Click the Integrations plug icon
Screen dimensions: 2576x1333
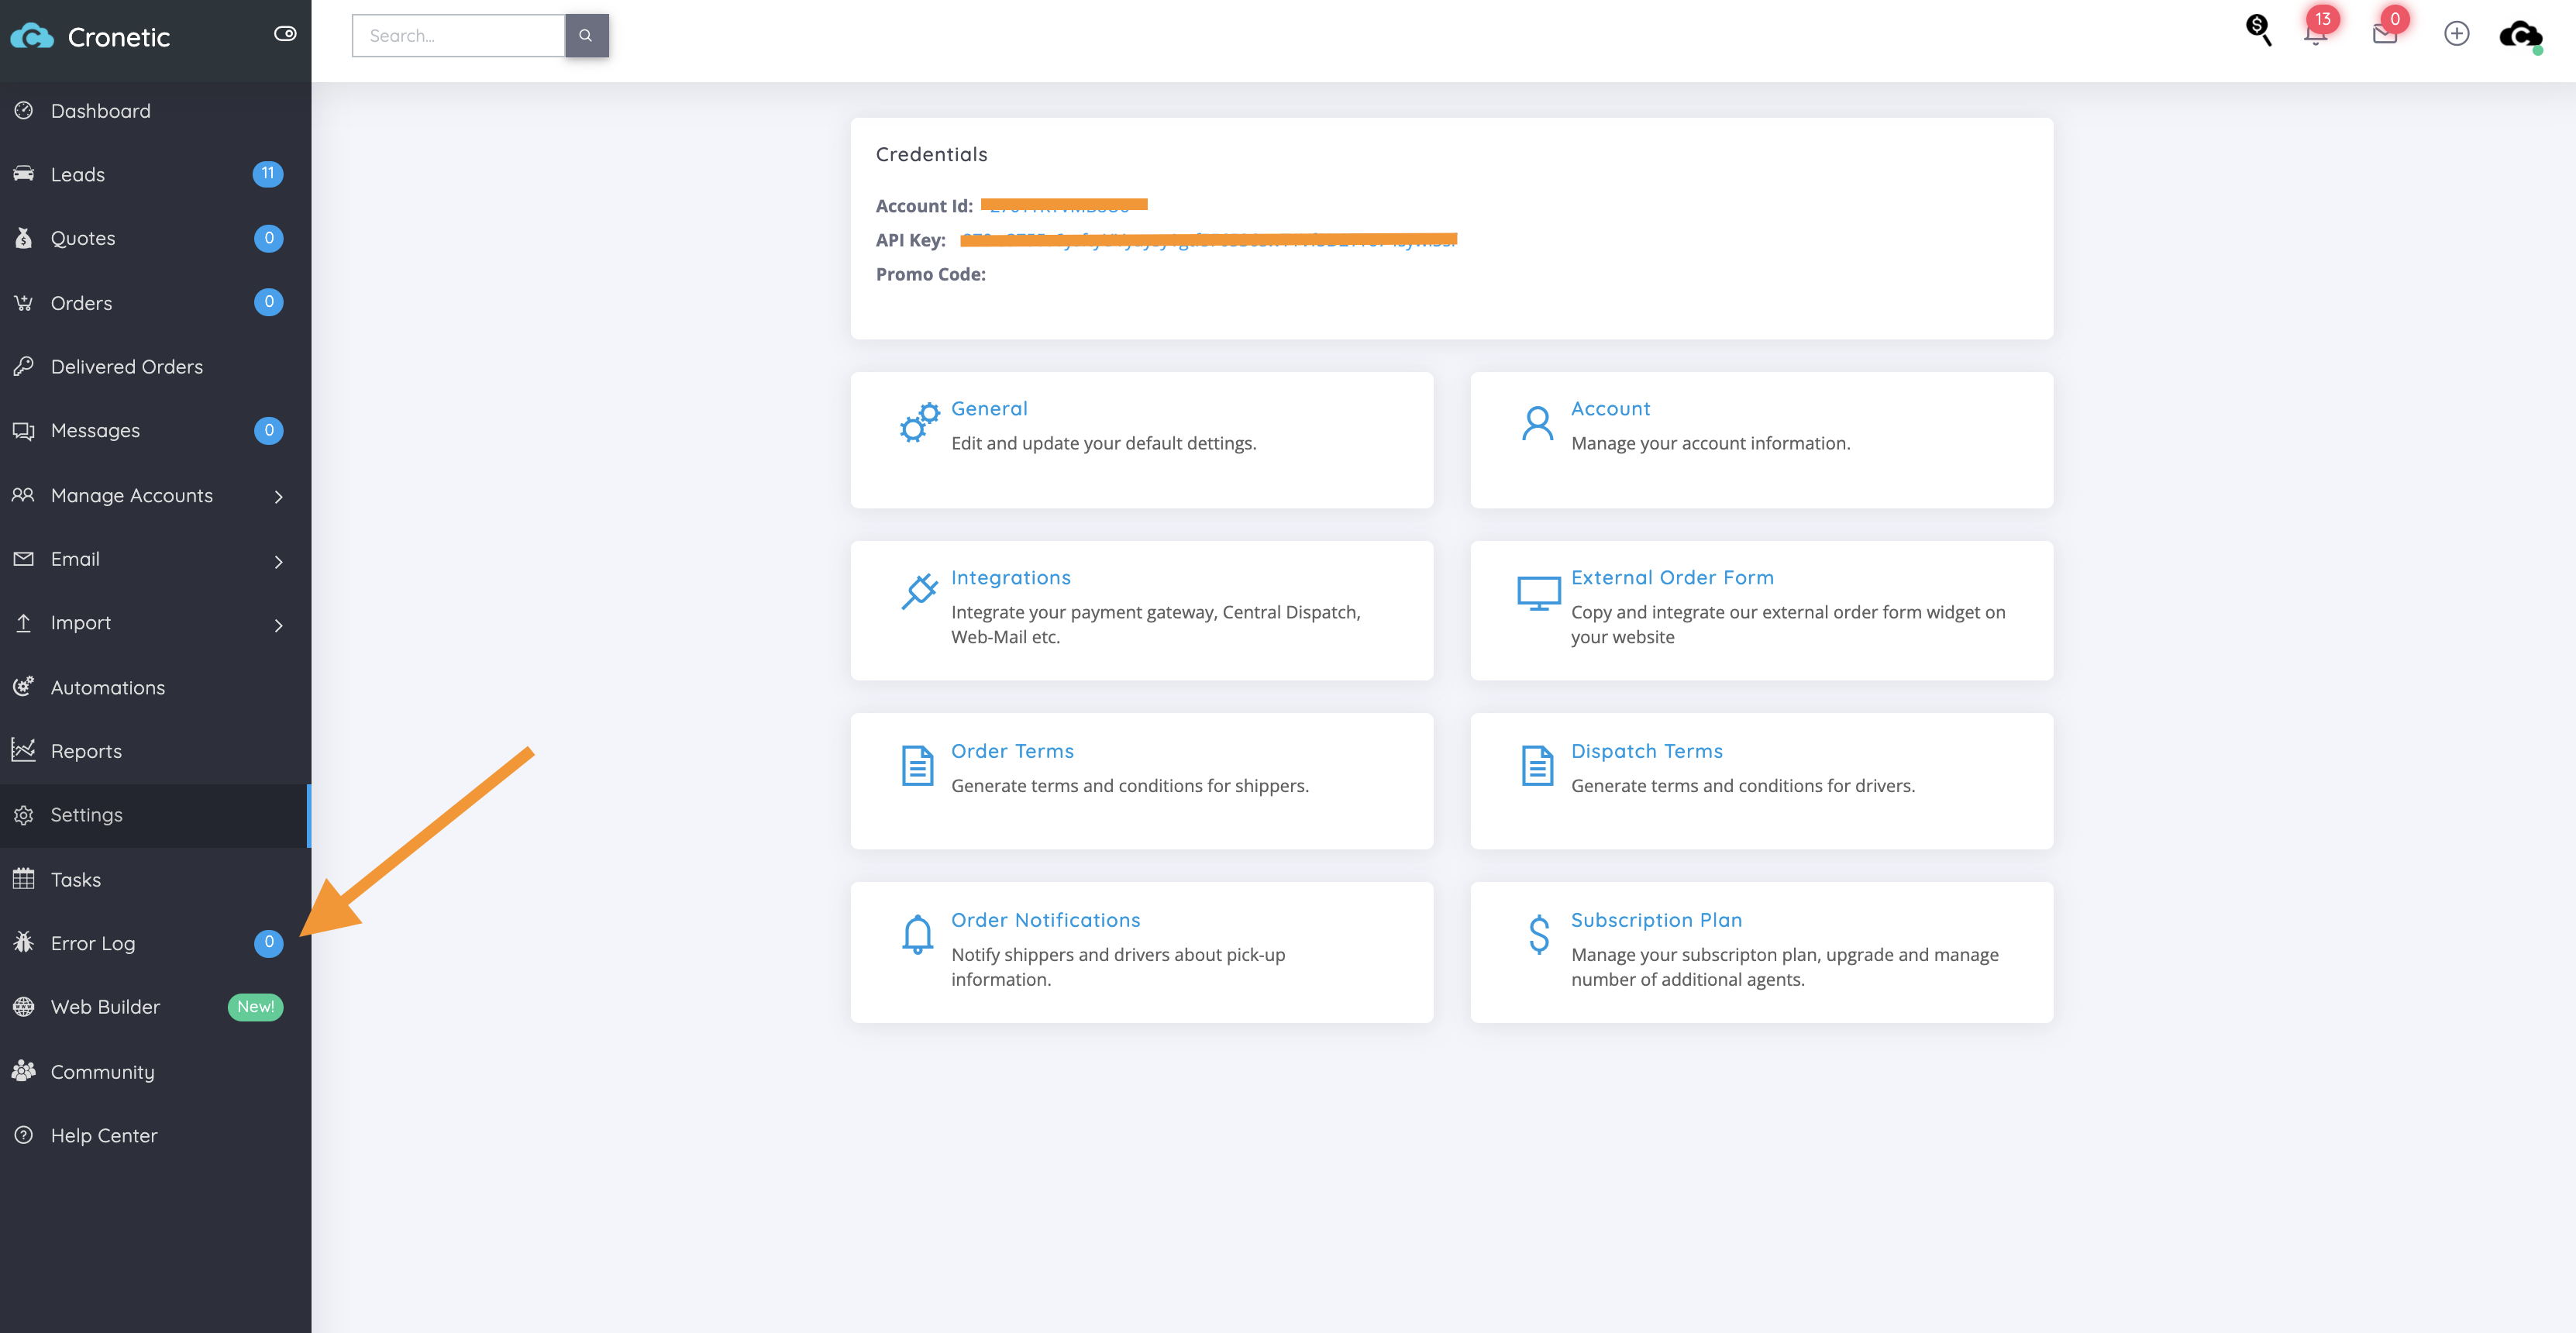918,591
